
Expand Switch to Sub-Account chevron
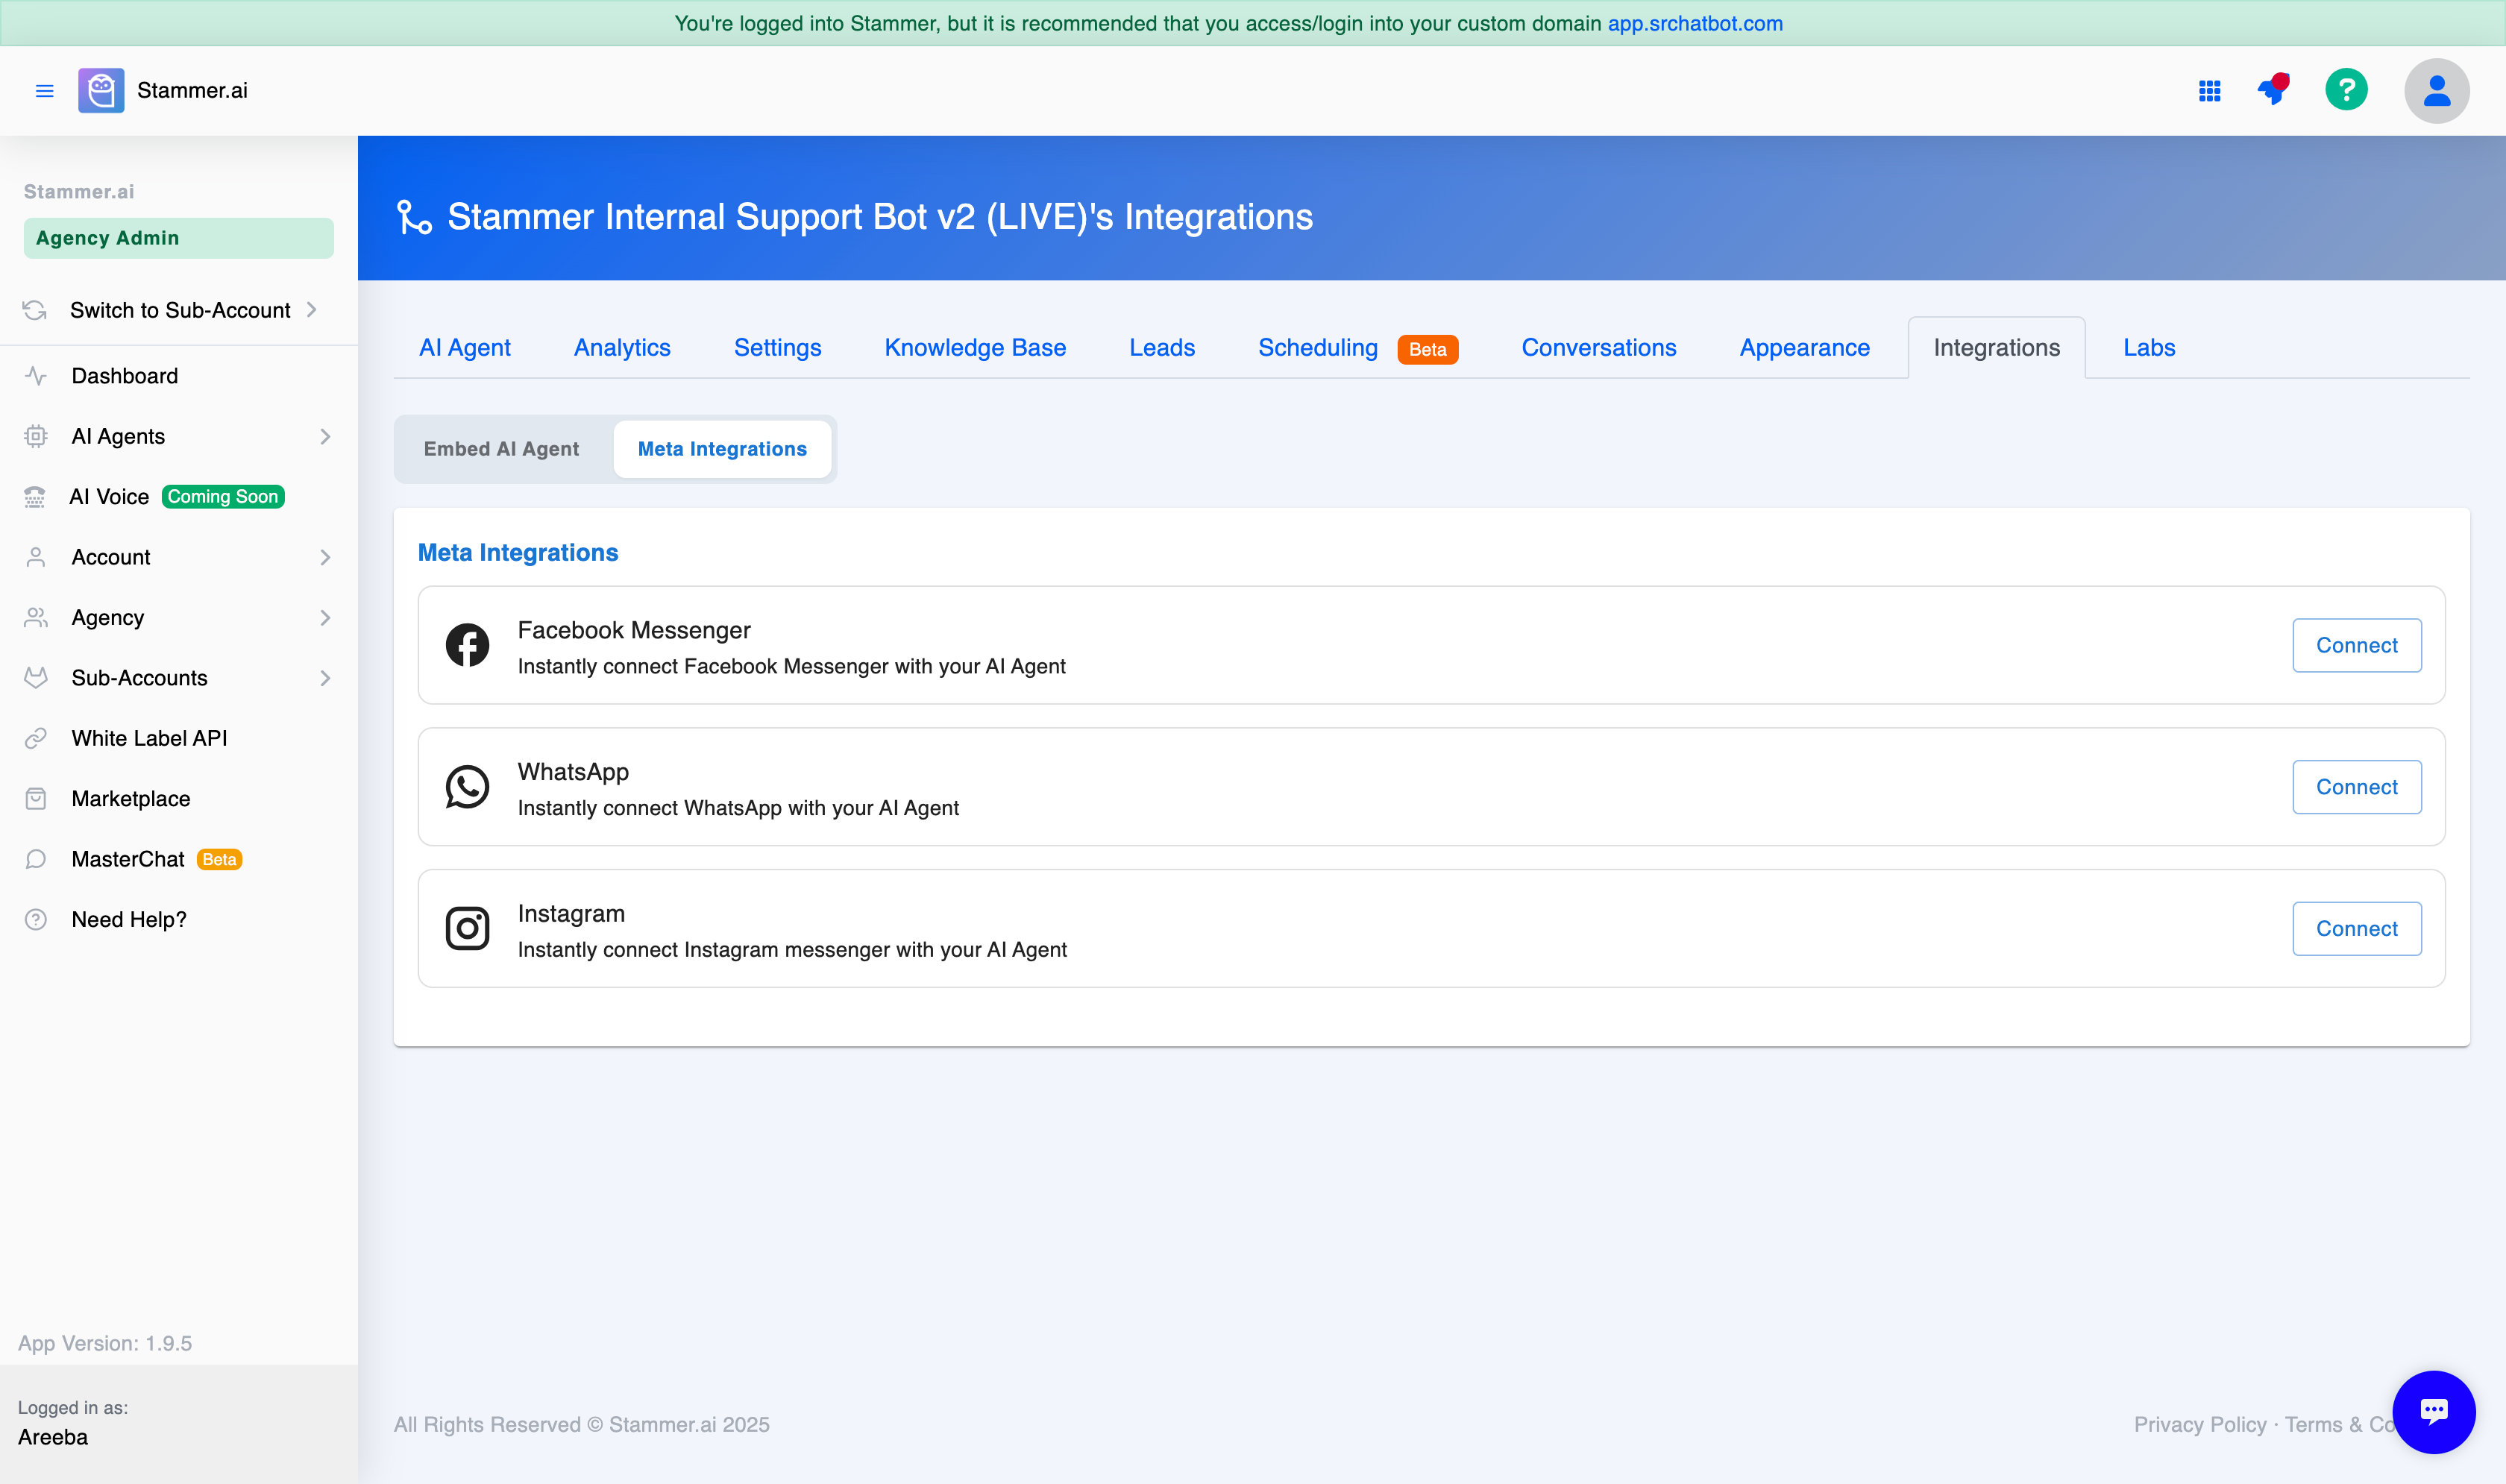click(312, 310)
